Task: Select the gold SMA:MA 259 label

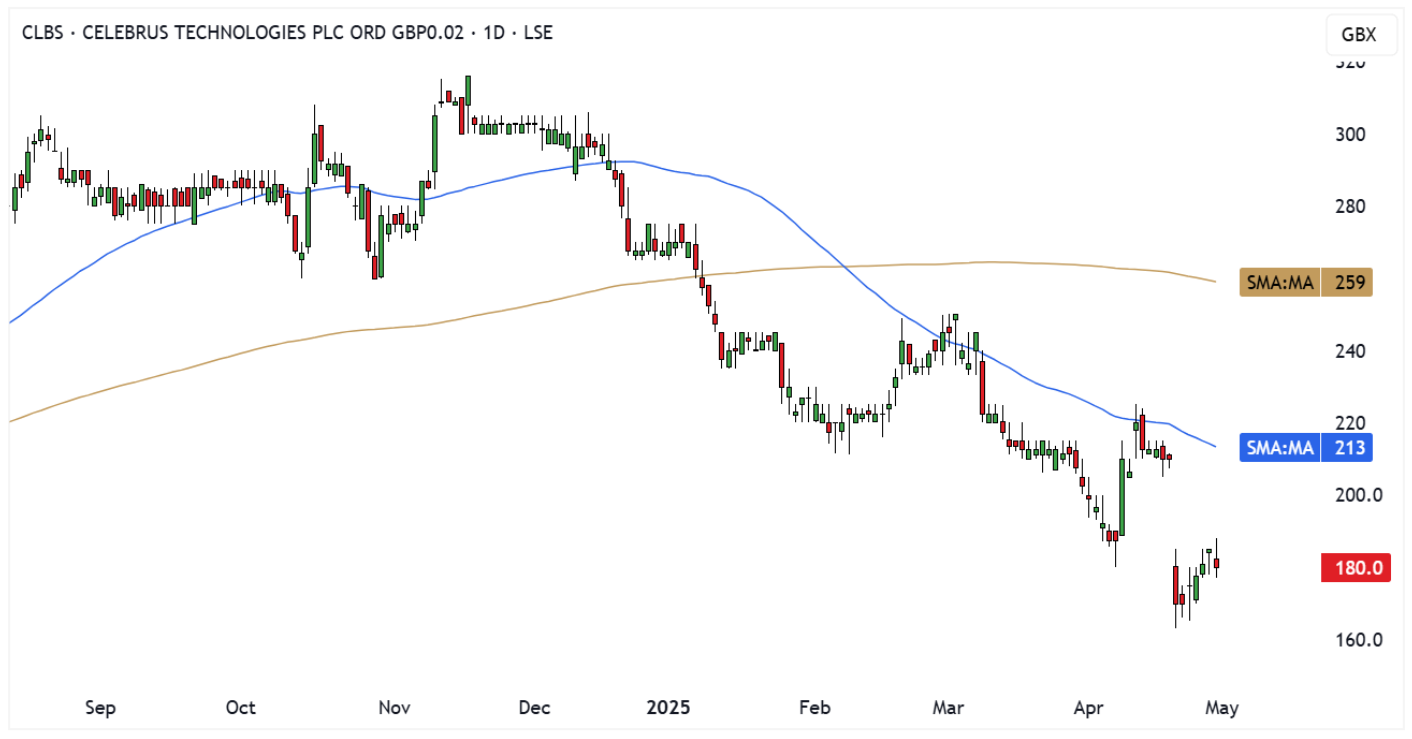Action: (1306, 282)
